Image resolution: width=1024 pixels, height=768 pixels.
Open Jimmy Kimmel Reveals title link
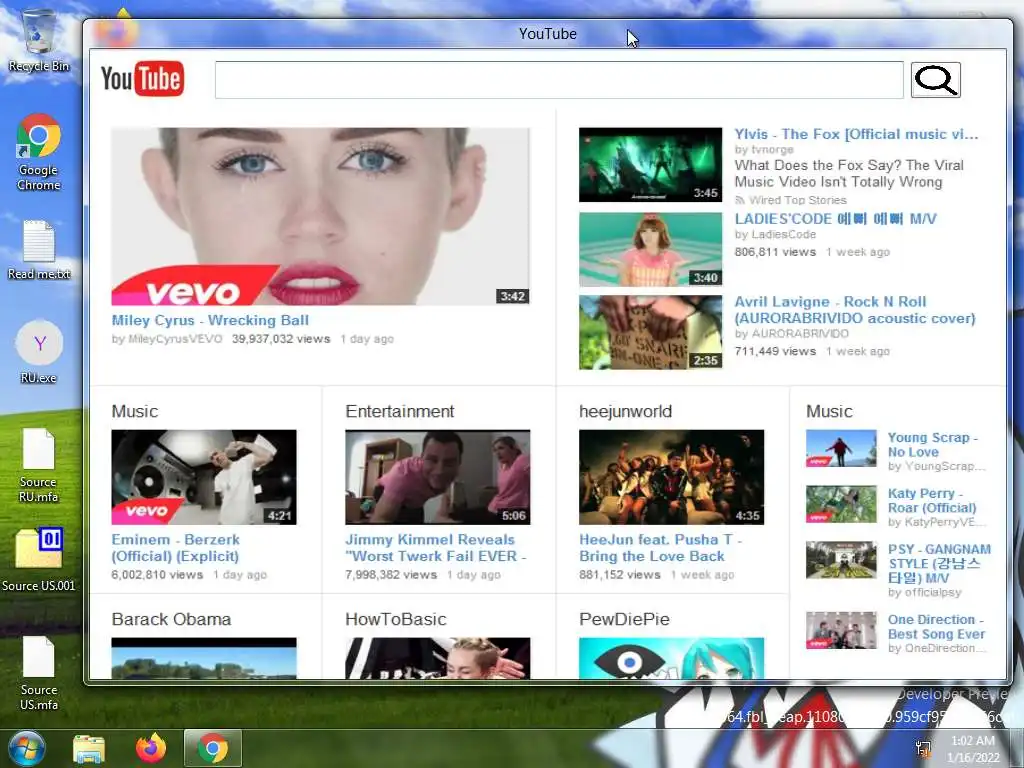436,548
